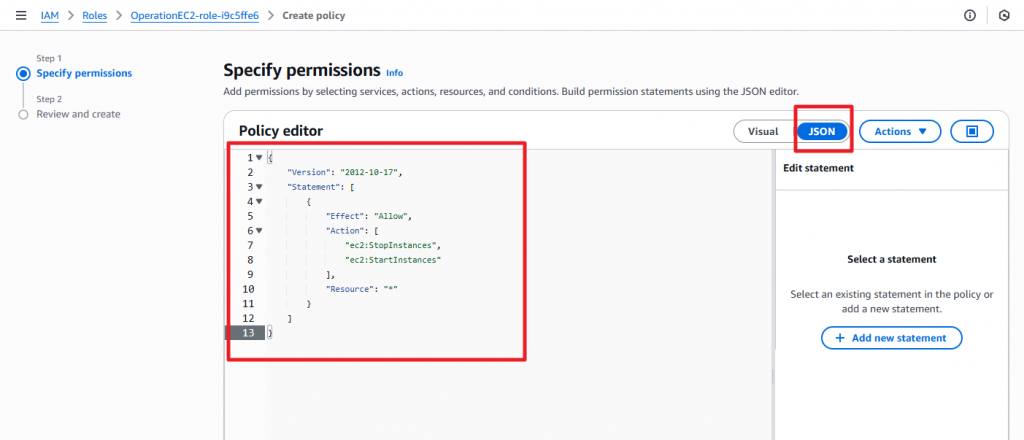Collapse the Action array on line 6
This screenshot has width=1024, height=440.
point(259,230)
